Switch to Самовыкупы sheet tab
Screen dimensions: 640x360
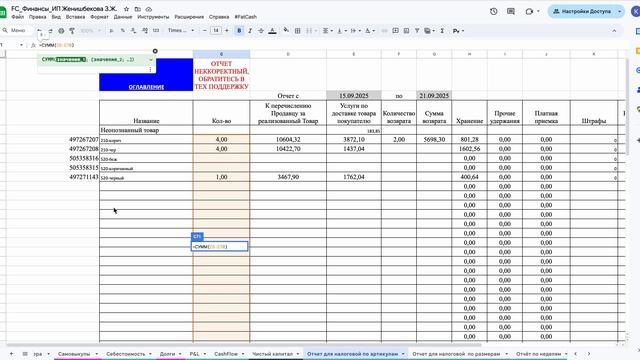pyautogui.click(x=78, y=354)
